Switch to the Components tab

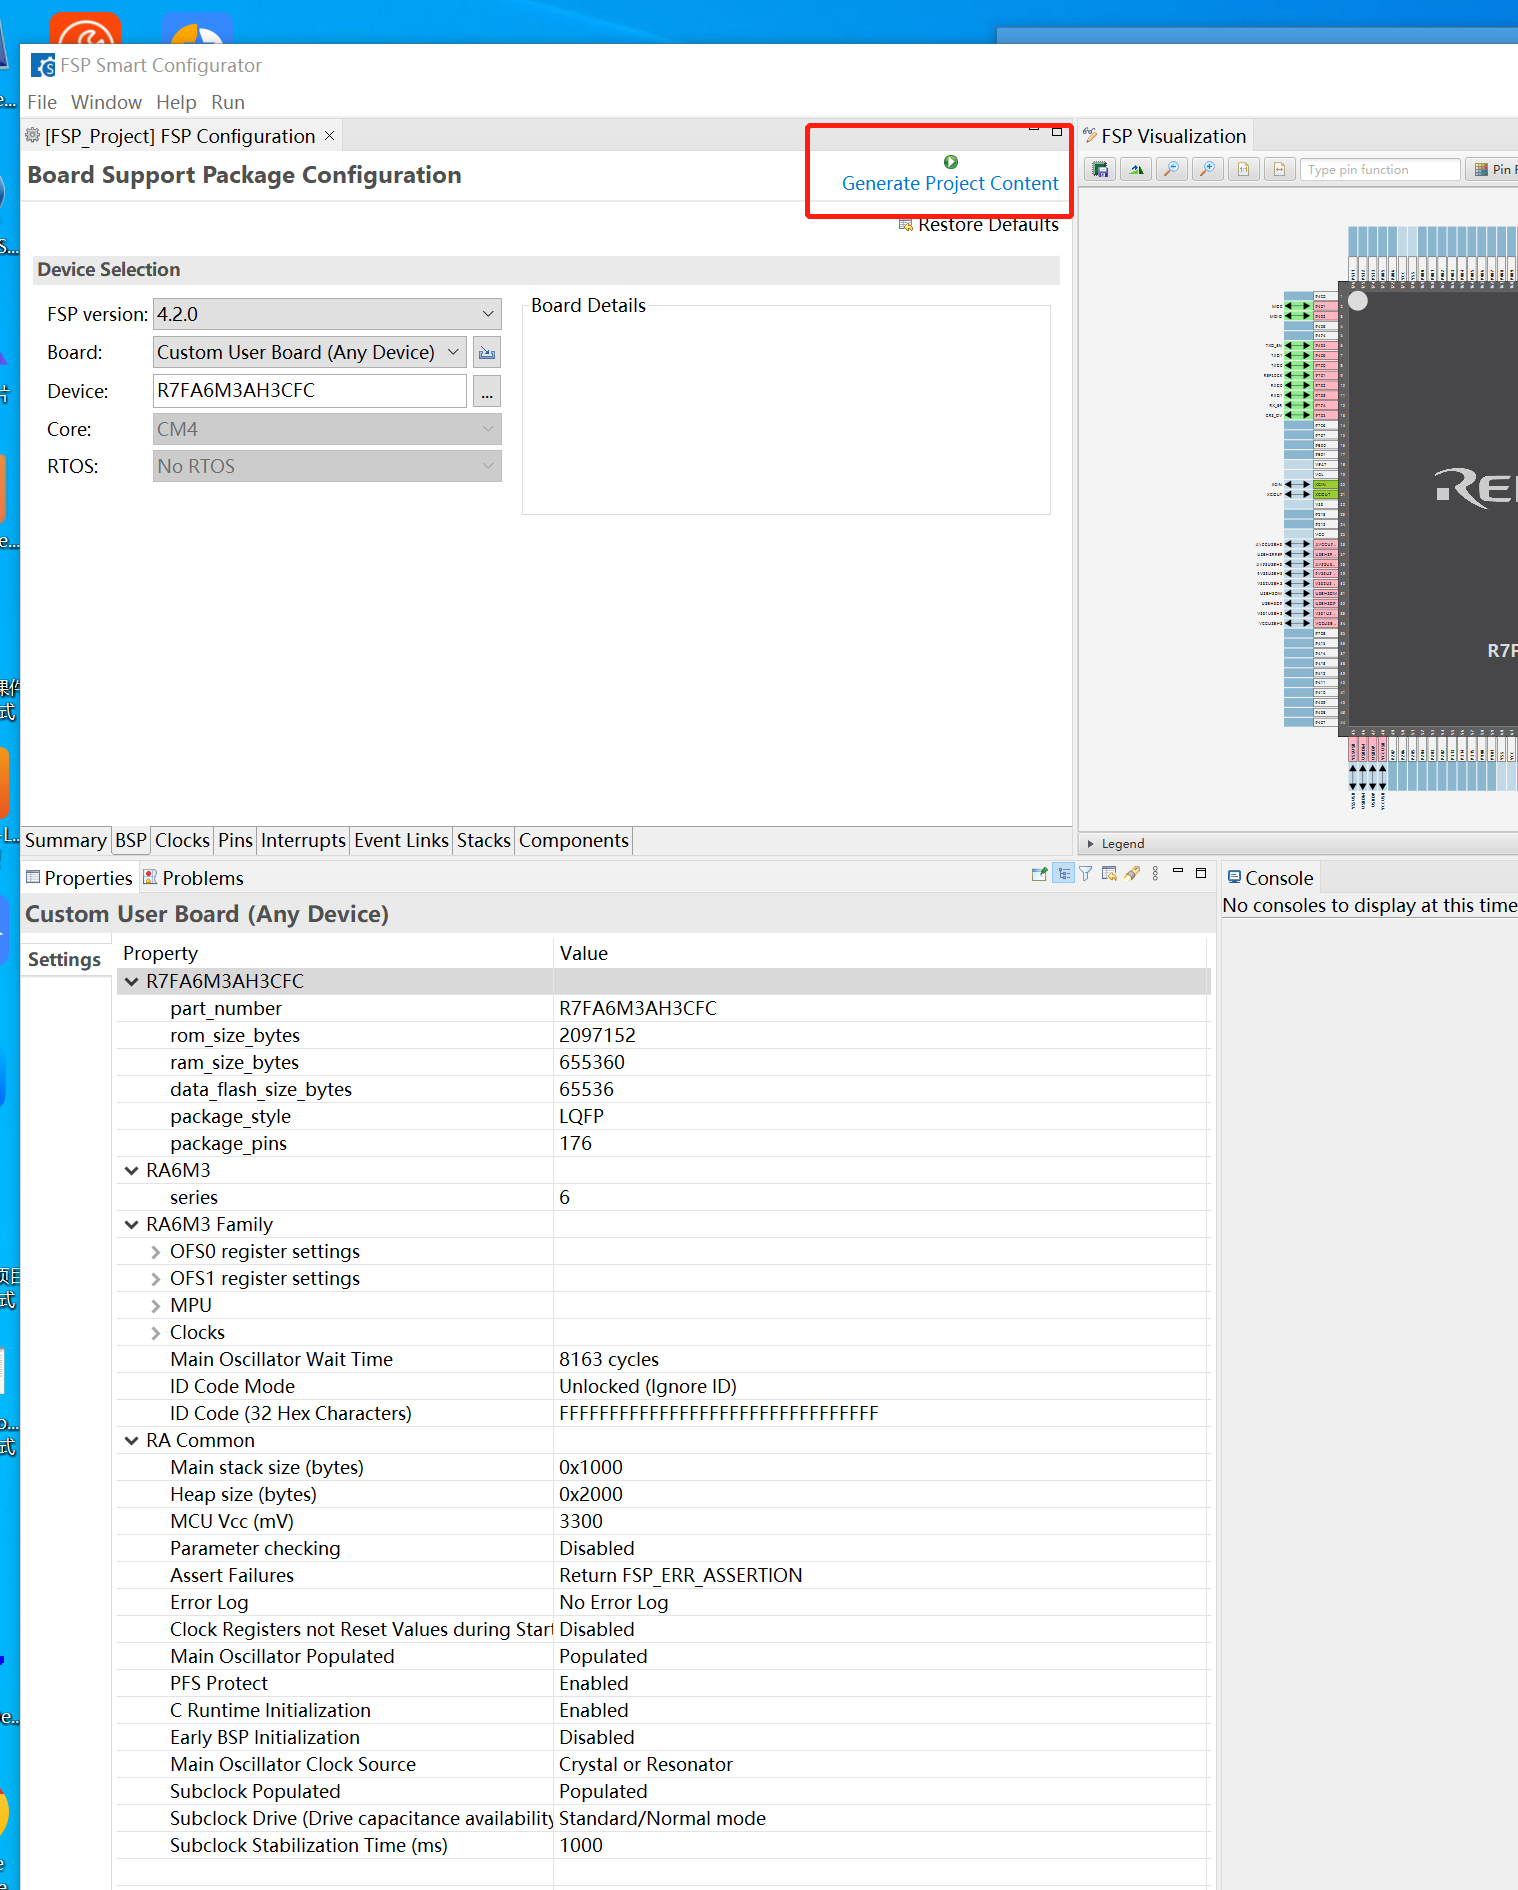coord(574,840)
